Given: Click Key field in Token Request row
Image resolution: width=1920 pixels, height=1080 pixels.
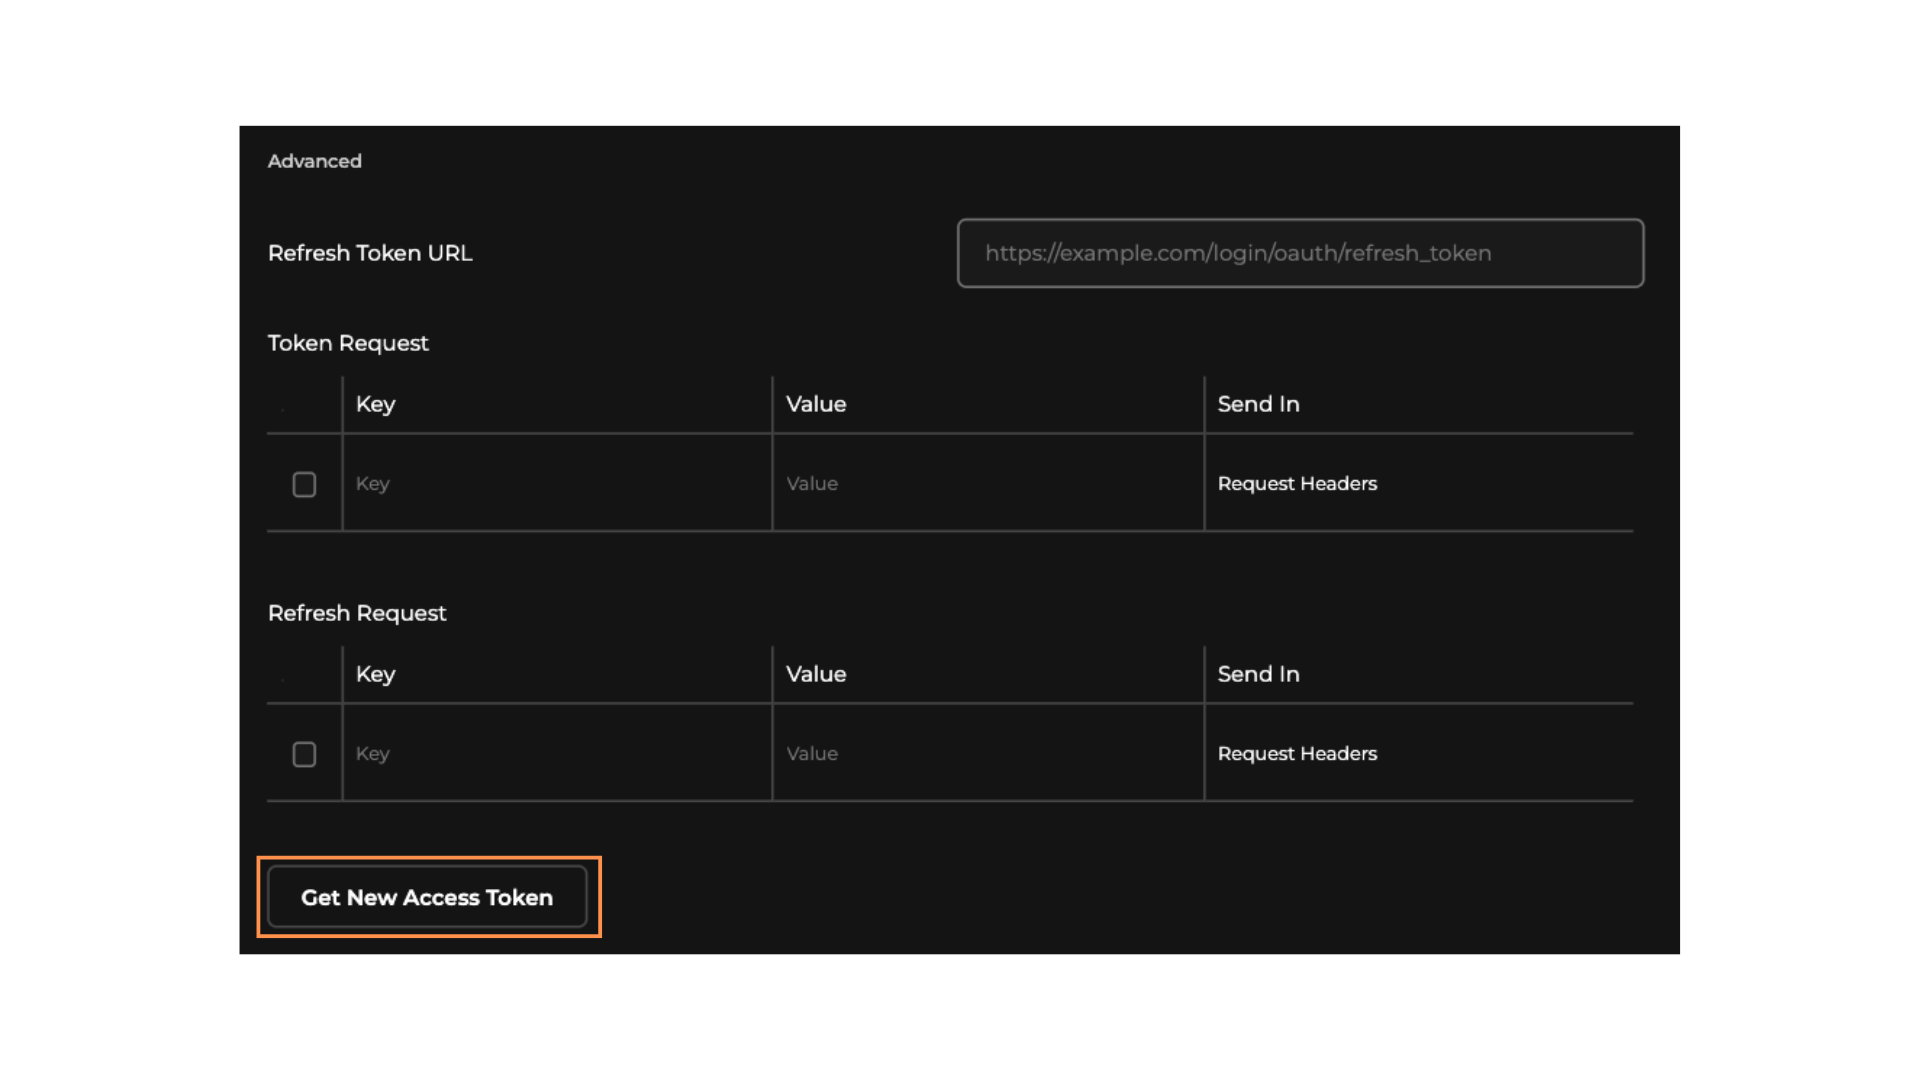Looking at the screenshot, I should coord(556,484).
